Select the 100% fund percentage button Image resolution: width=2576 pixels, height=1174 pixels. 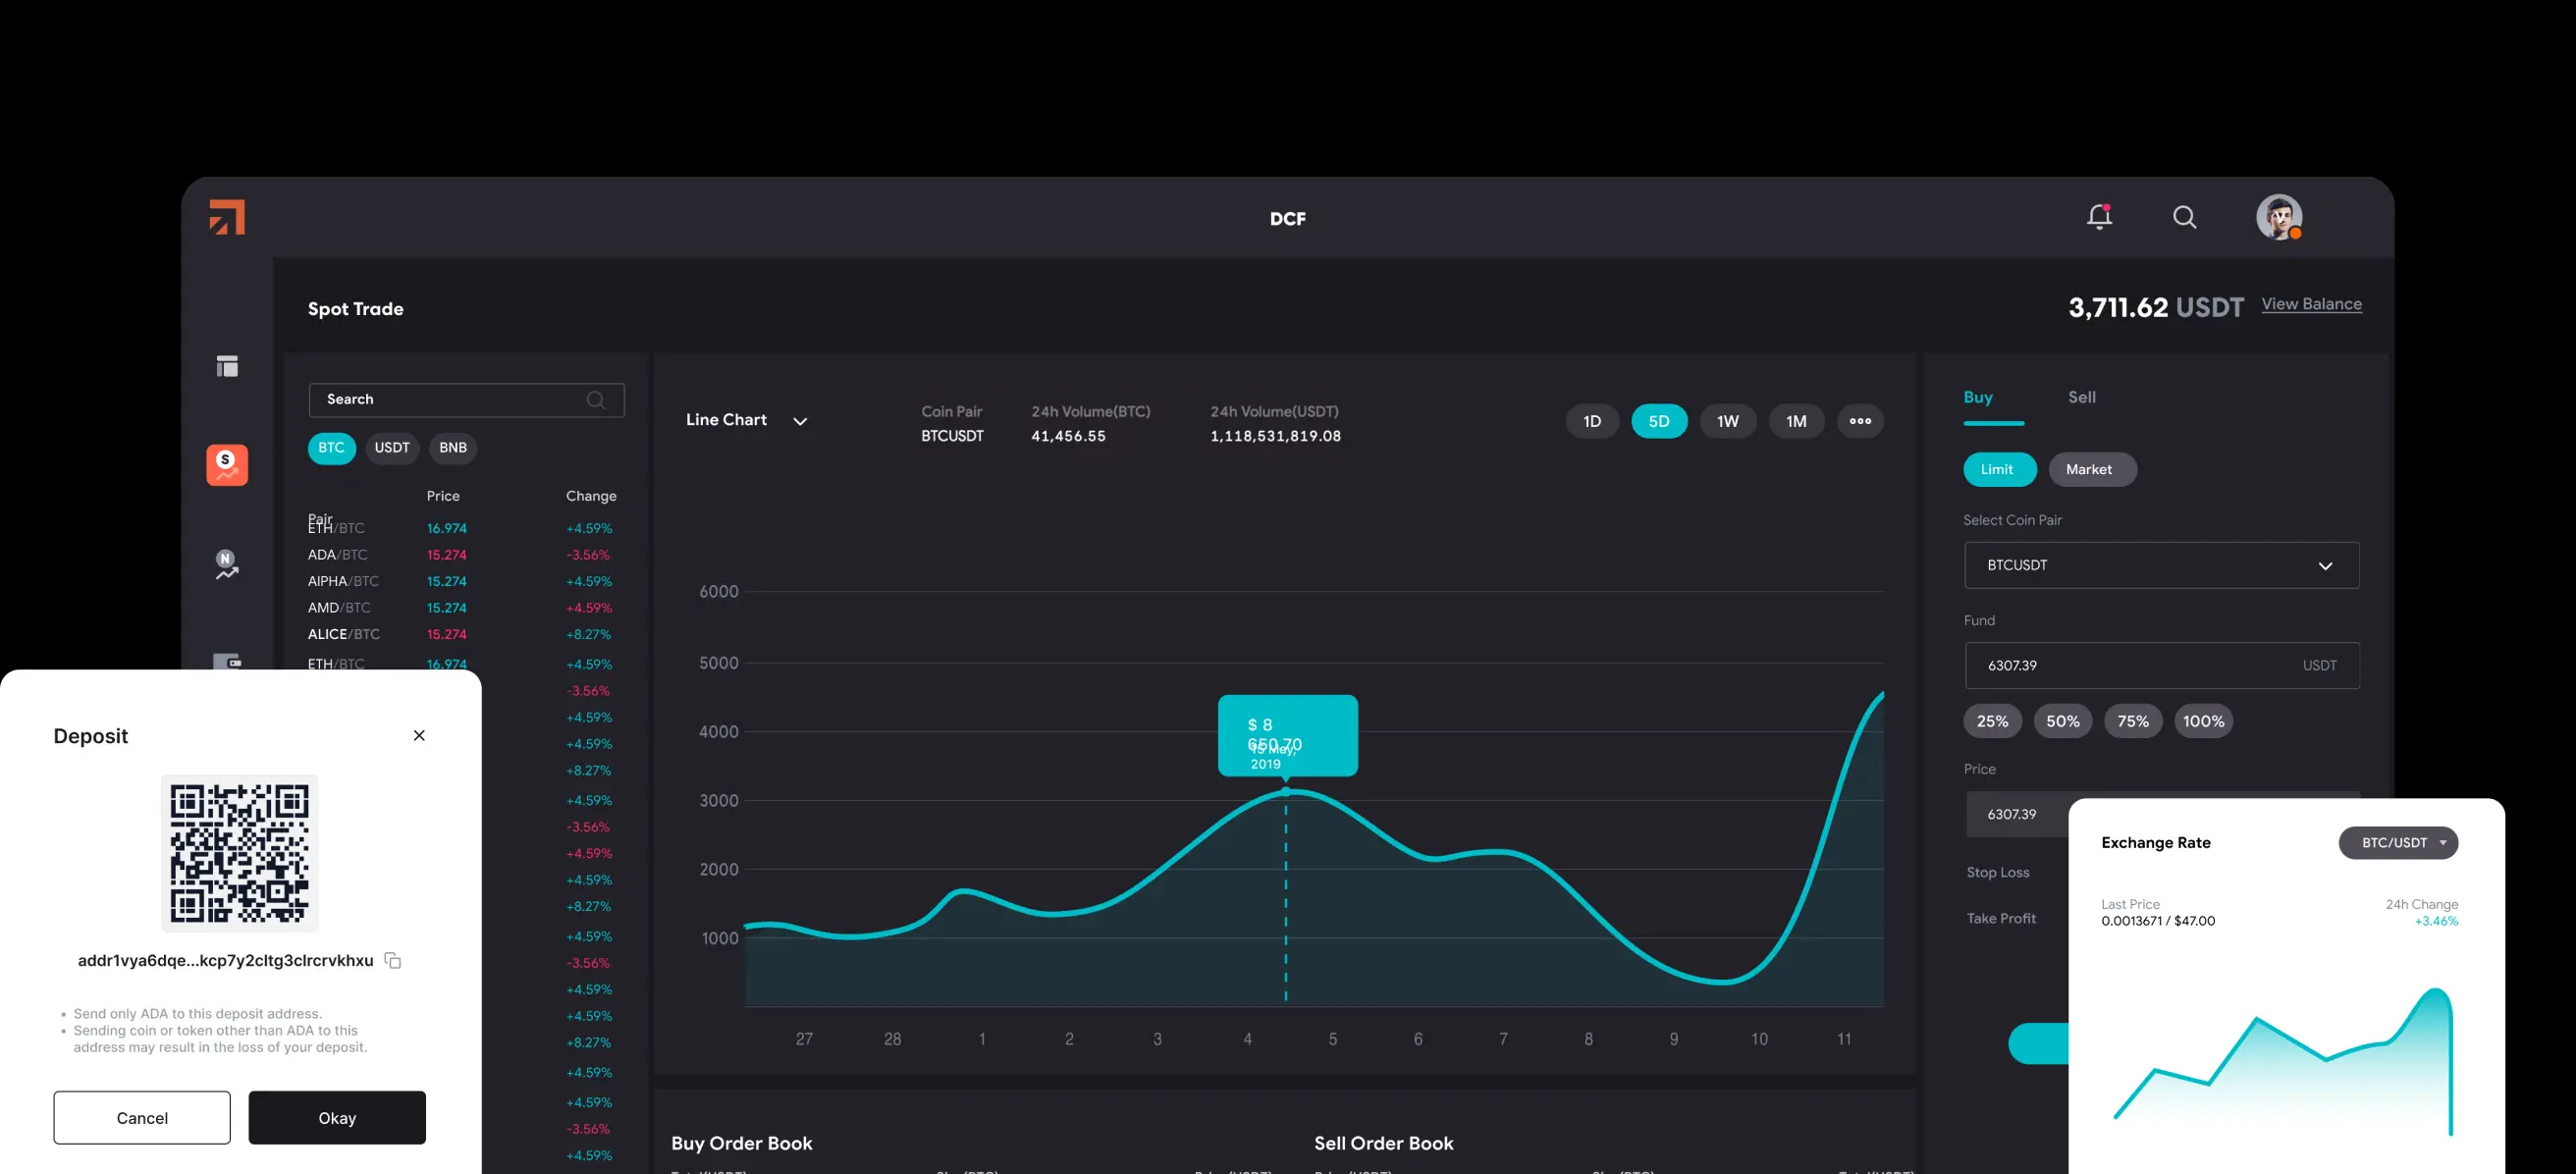pyautogui.click(x=2203, y=720)
